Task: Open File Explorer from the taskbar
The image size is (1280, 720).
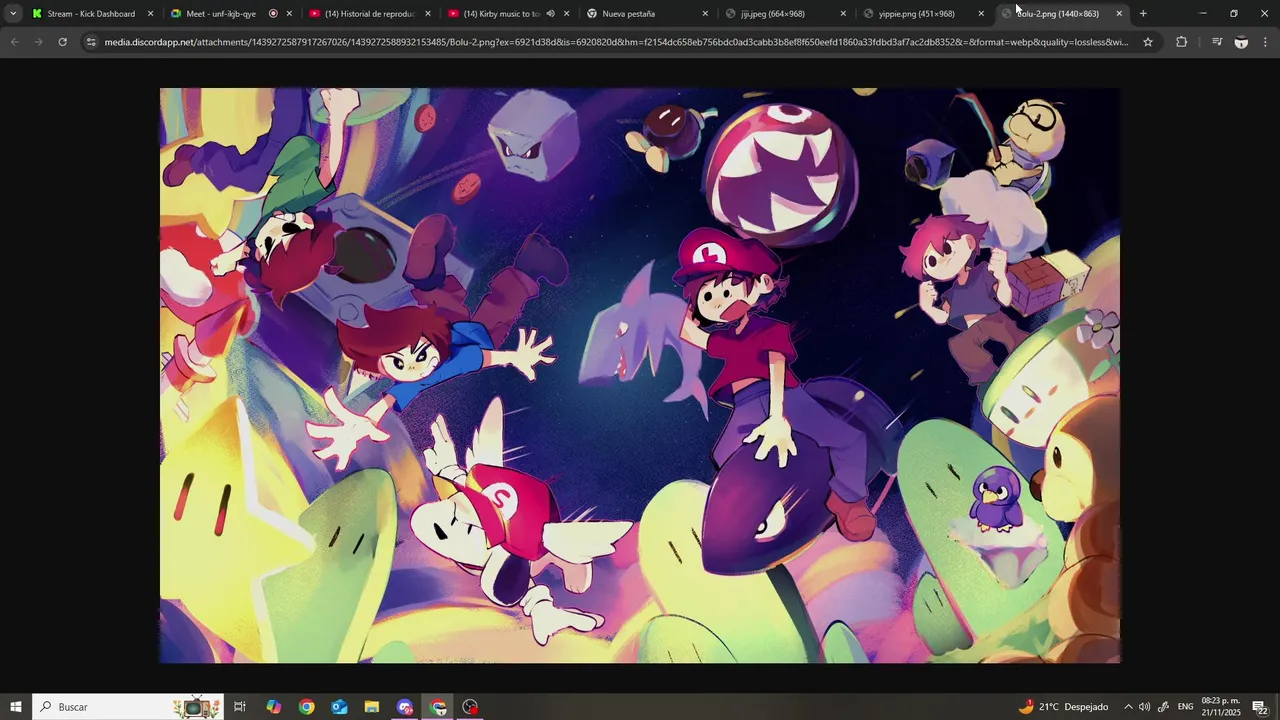Action: [372, 707]
